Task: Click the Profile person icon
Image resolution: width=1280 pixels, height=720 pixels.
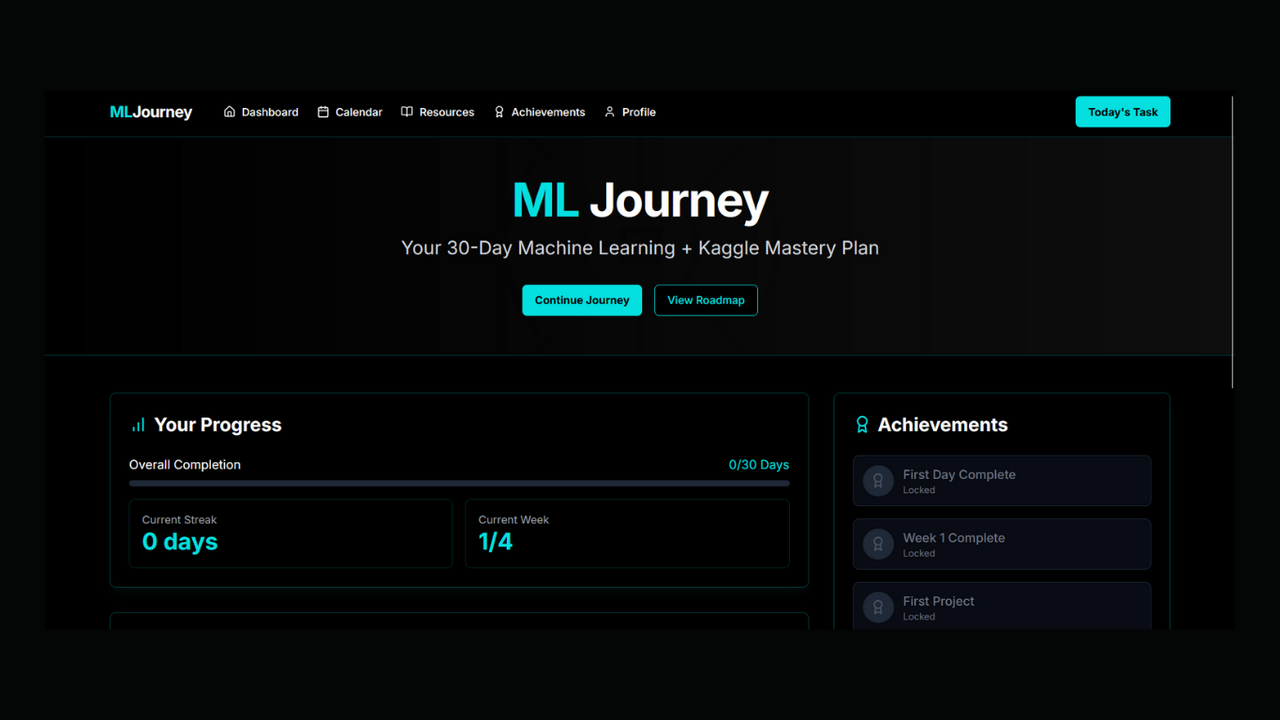Action: [x=610, y=112]
